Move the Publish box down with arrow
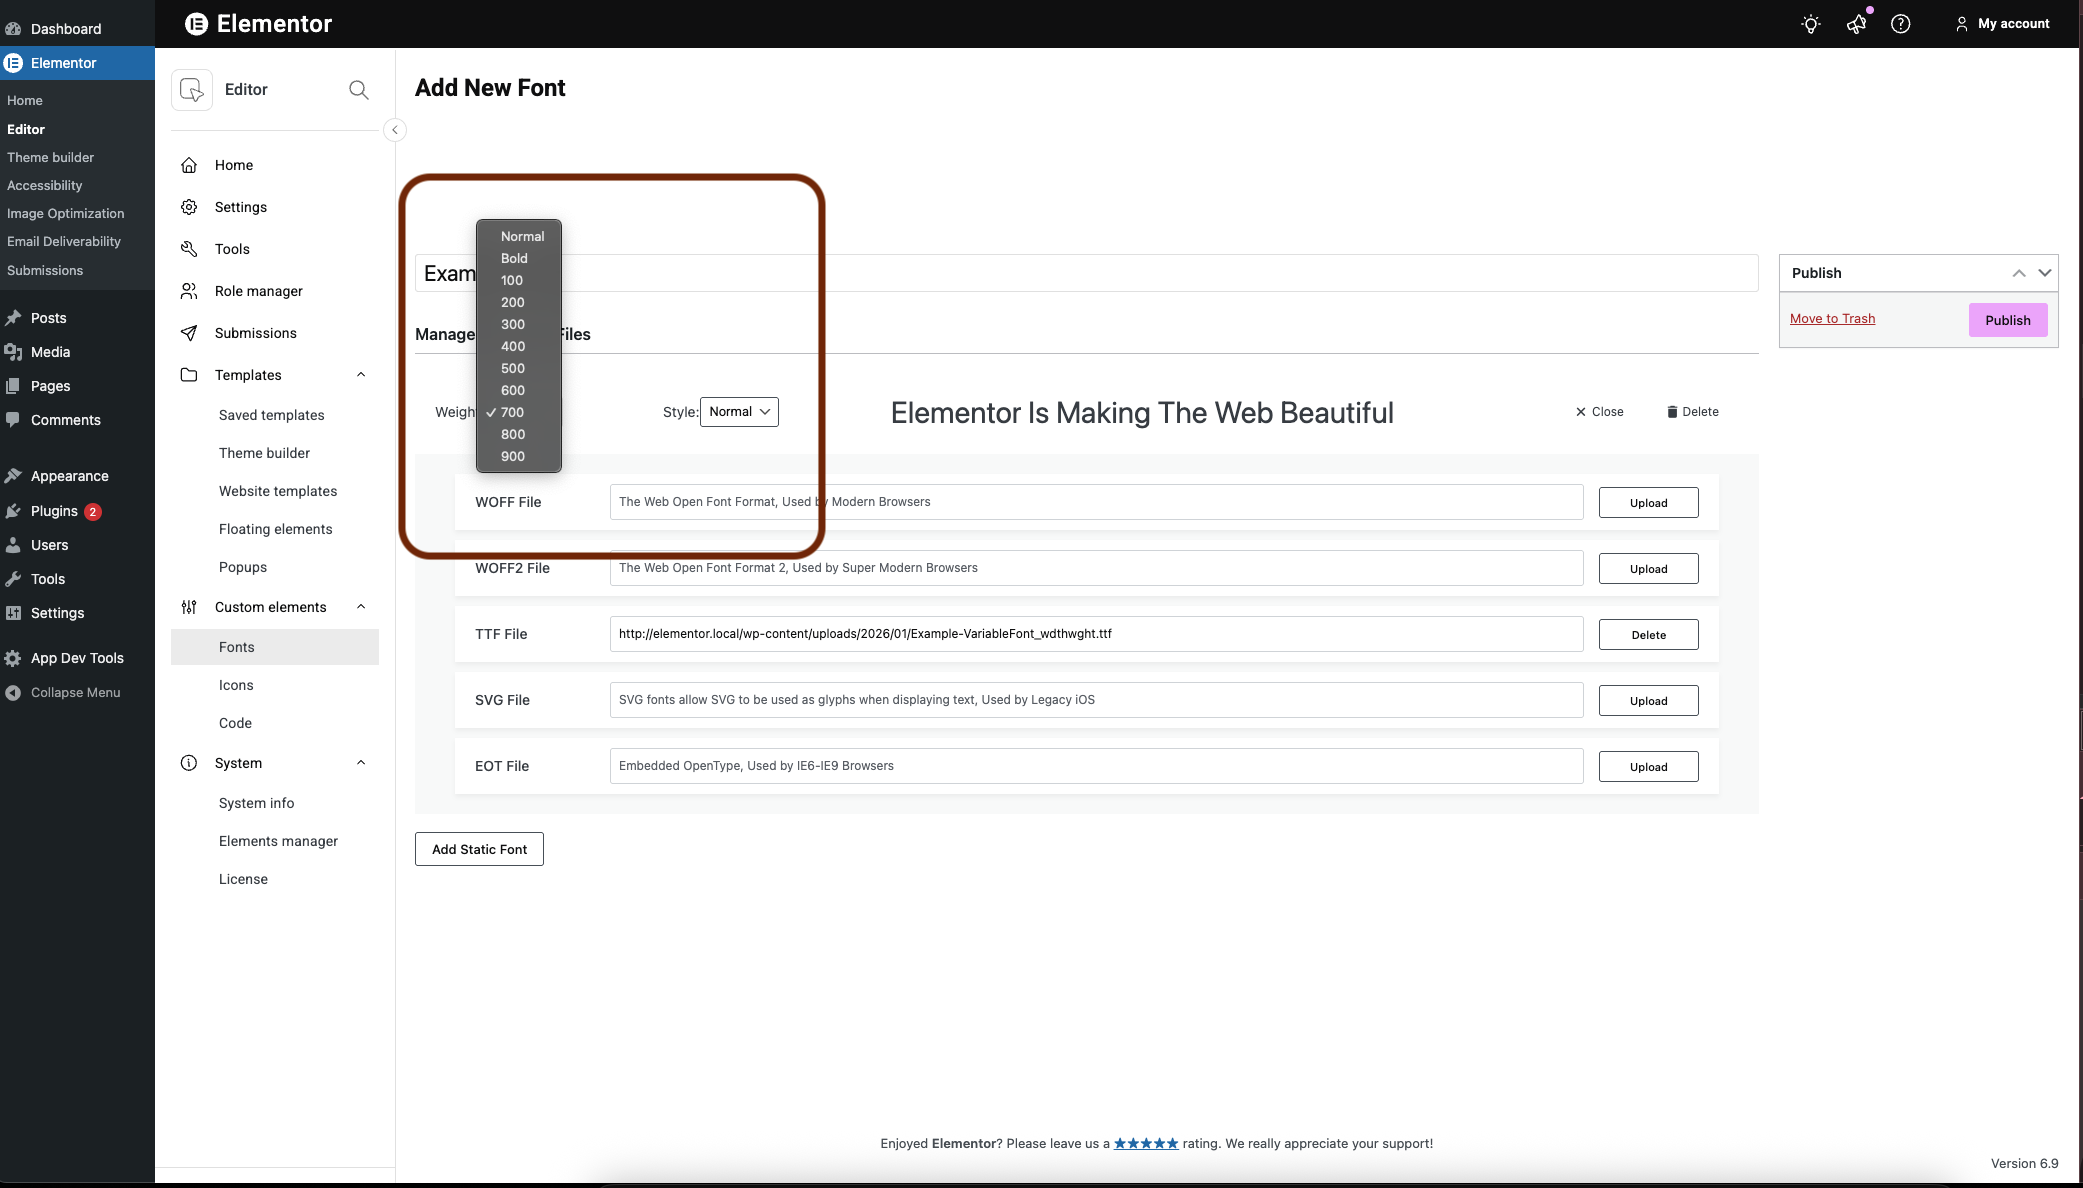The image size is (2083, 1188). click(2045, 273)
